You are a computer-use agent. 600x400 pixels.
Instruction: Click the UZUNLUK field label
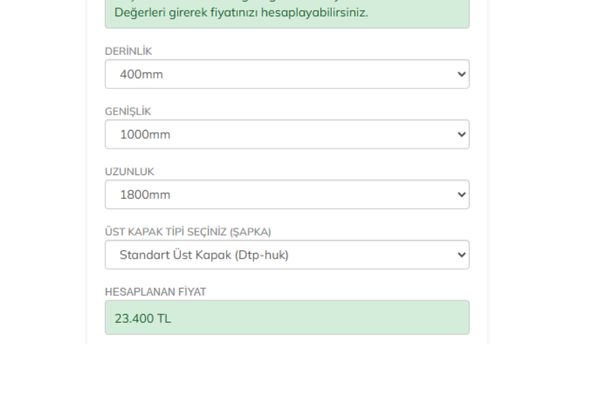coord(129,171)
